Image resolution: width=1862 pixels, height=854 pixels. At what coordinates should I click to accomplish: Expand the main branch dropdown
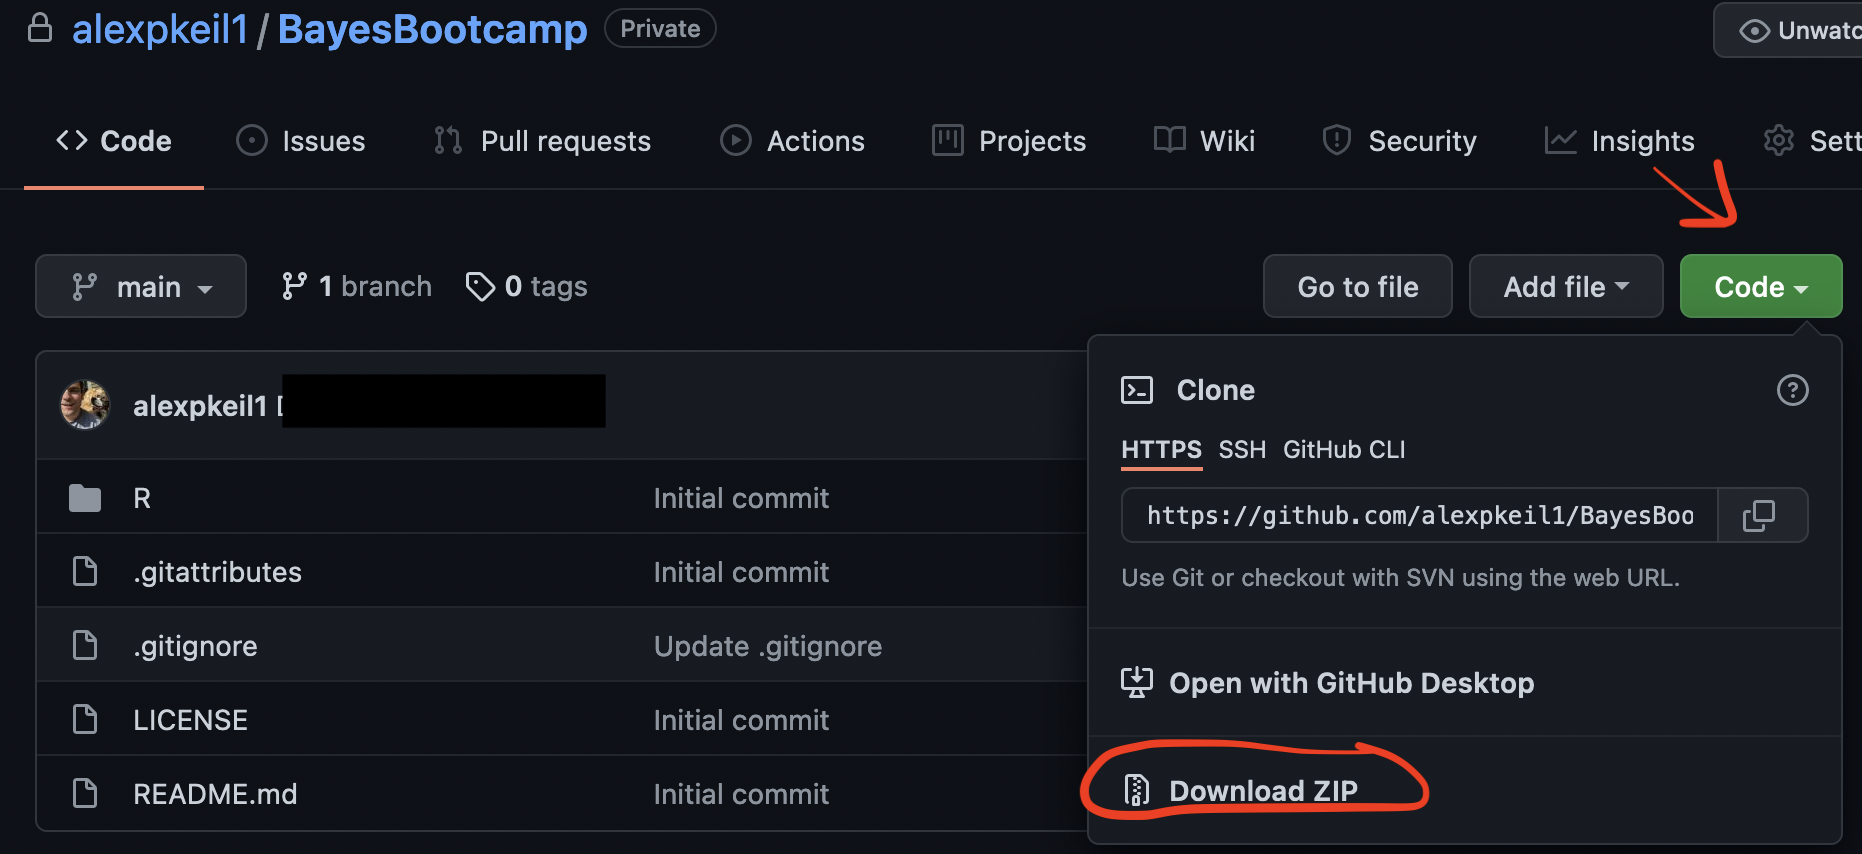141,286
